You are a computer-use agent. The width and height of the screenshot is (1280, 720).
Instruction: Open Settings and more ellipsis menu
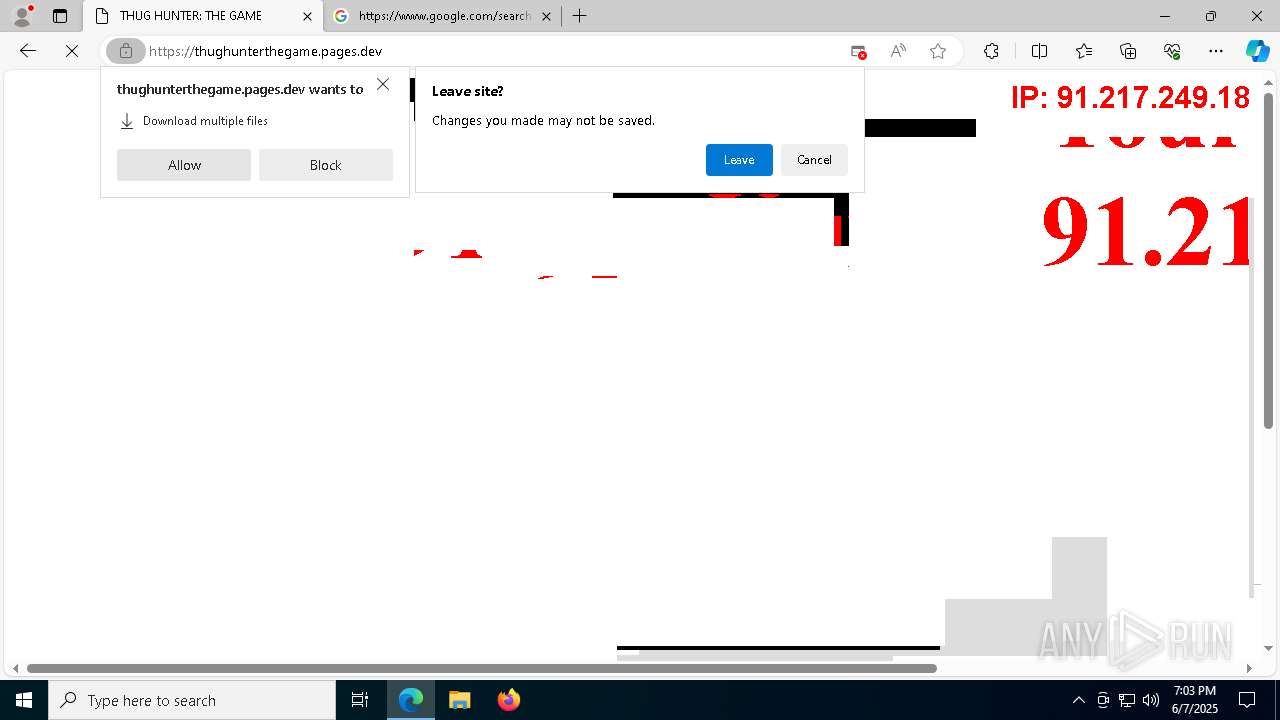coord(1216,51)
